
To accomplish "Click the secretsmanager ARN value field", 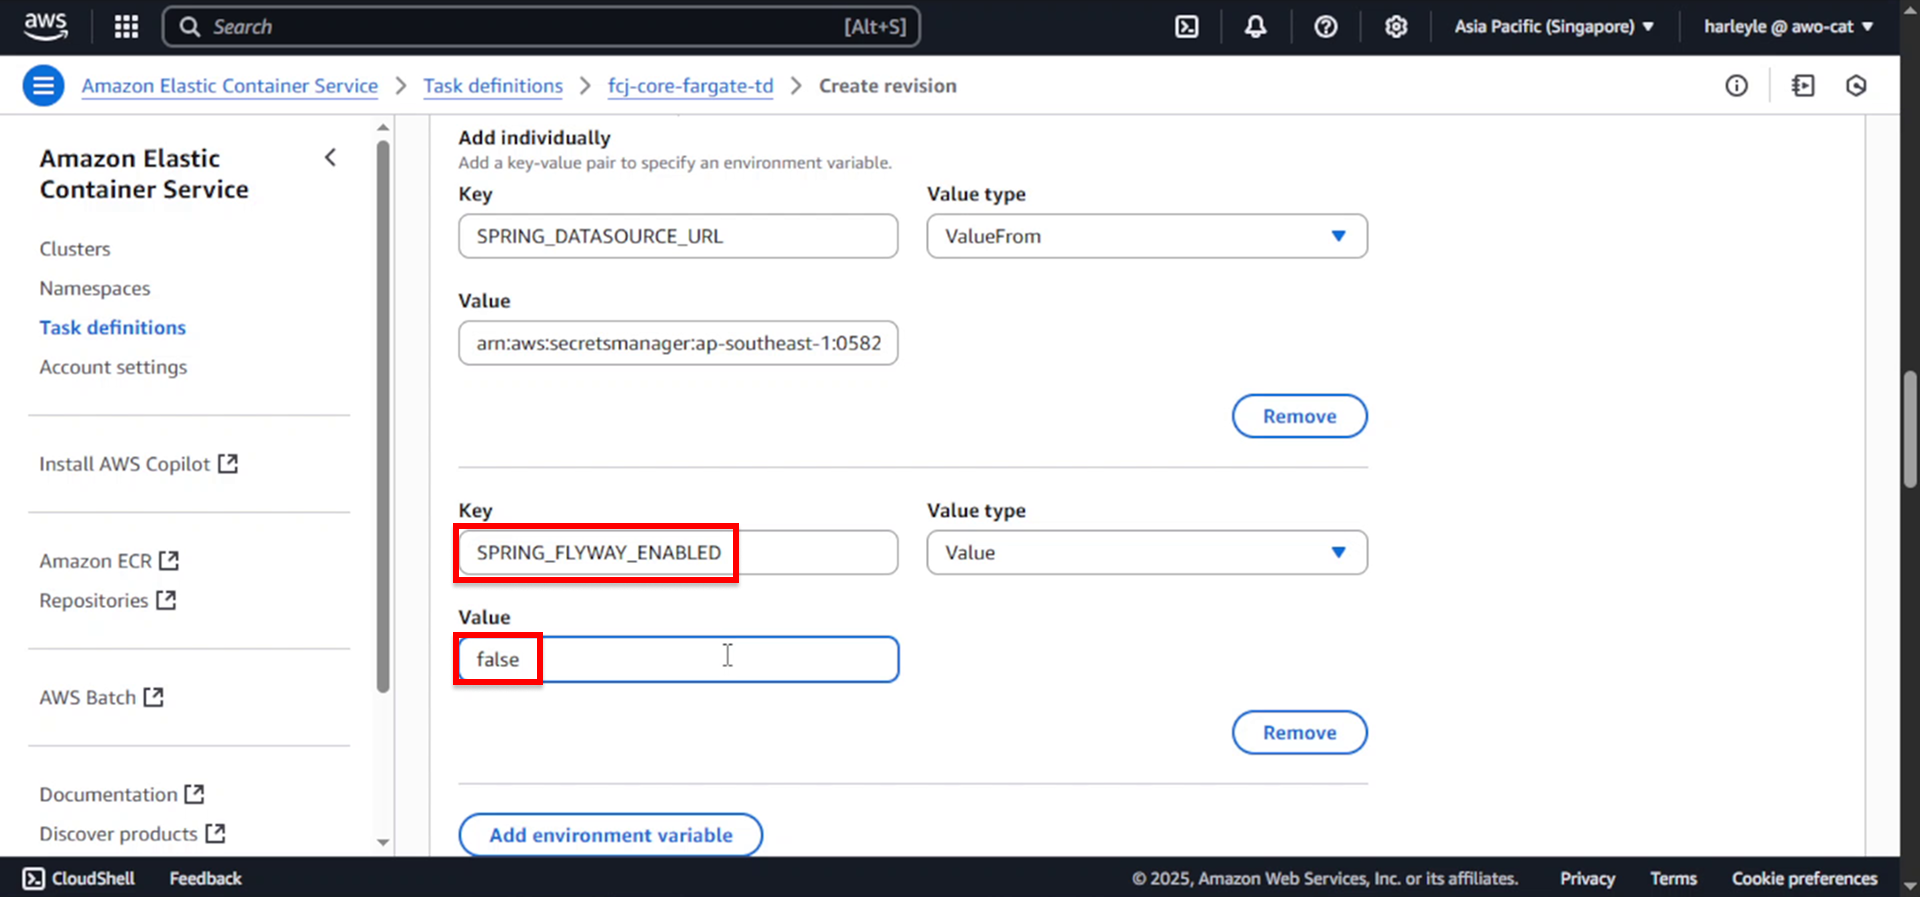I will point(678,343).
